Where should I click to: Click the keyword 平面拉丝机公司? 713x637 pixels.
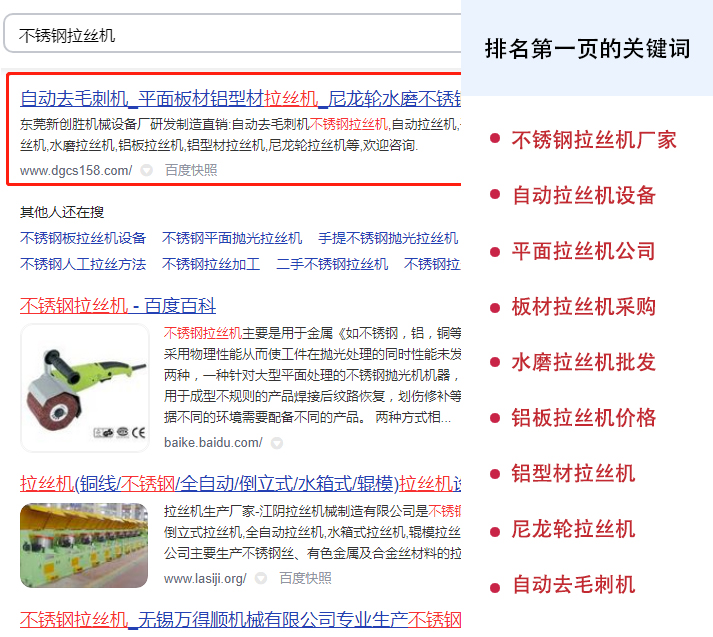[584, 251]
